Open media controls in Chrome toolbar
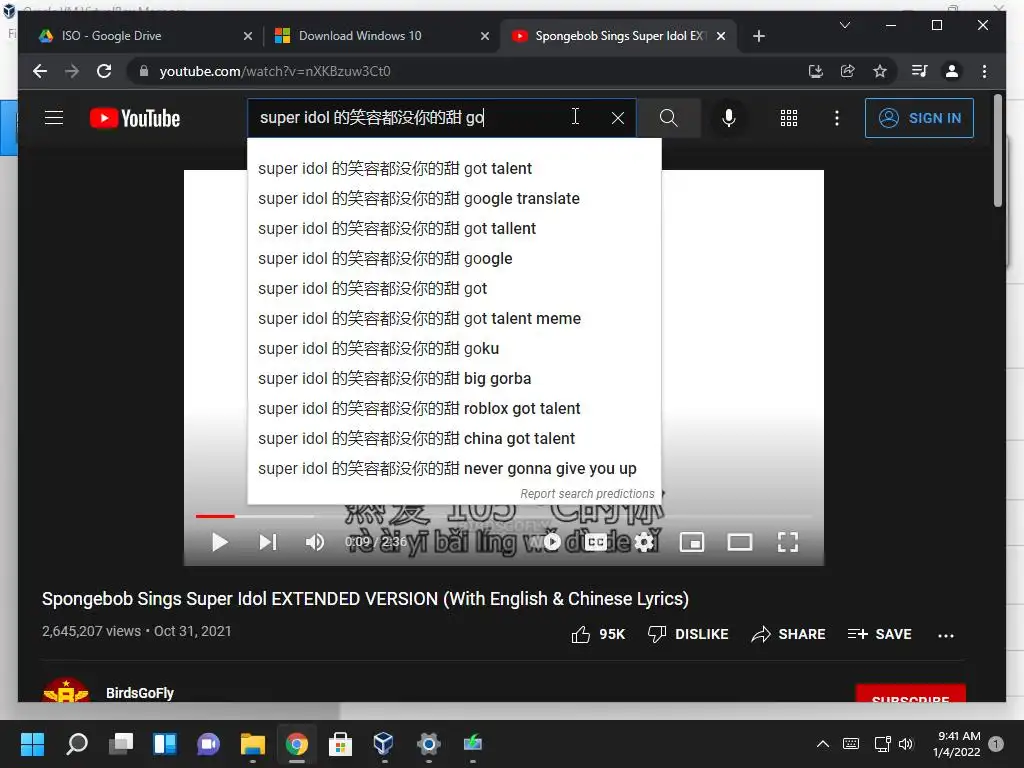The height and width of the screenshot is (768, 1024). pyautogui.click(x=920, y=71)
